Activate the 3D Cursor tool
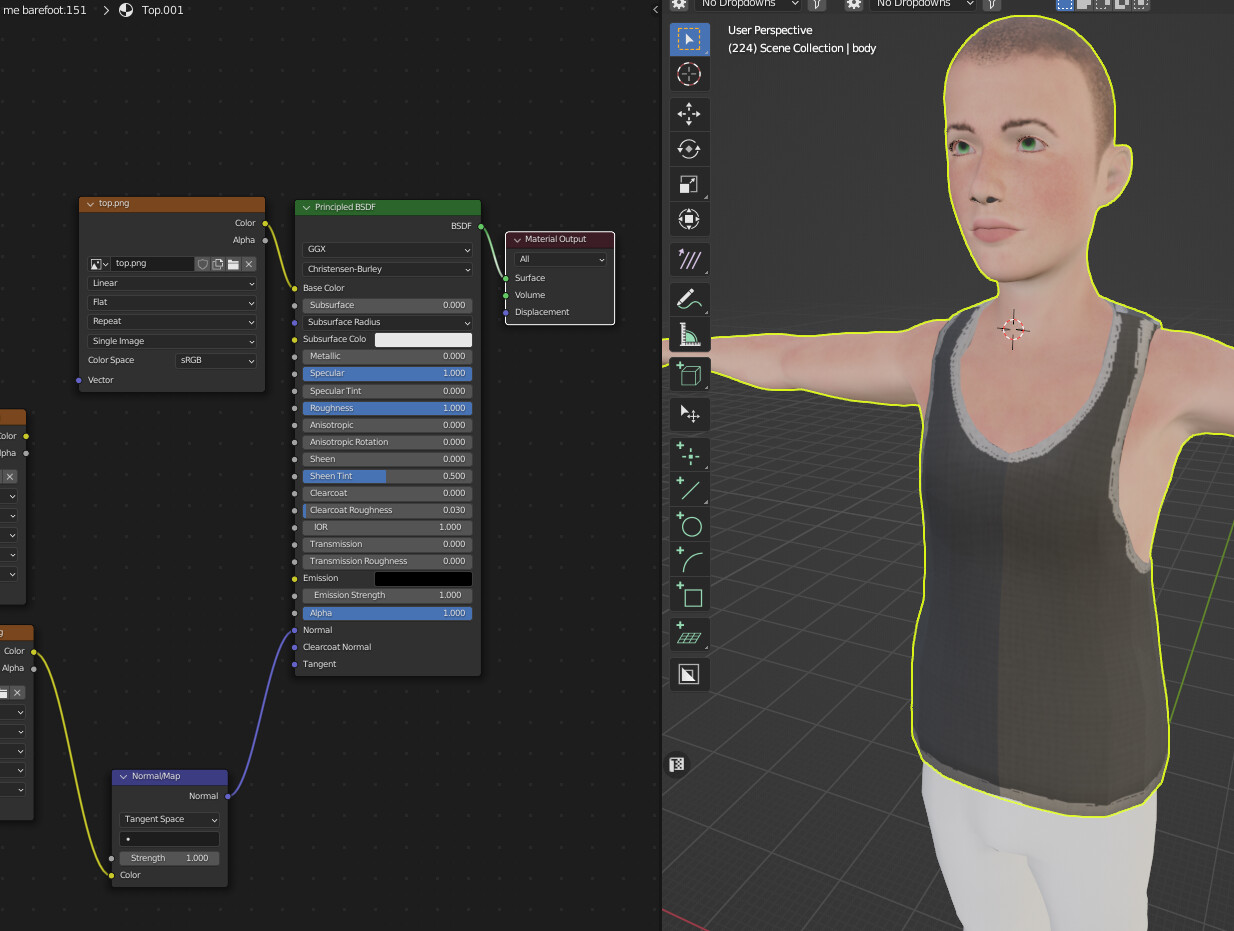The width and height of the screenshot is (1234, 931). [x=689, y=74]
